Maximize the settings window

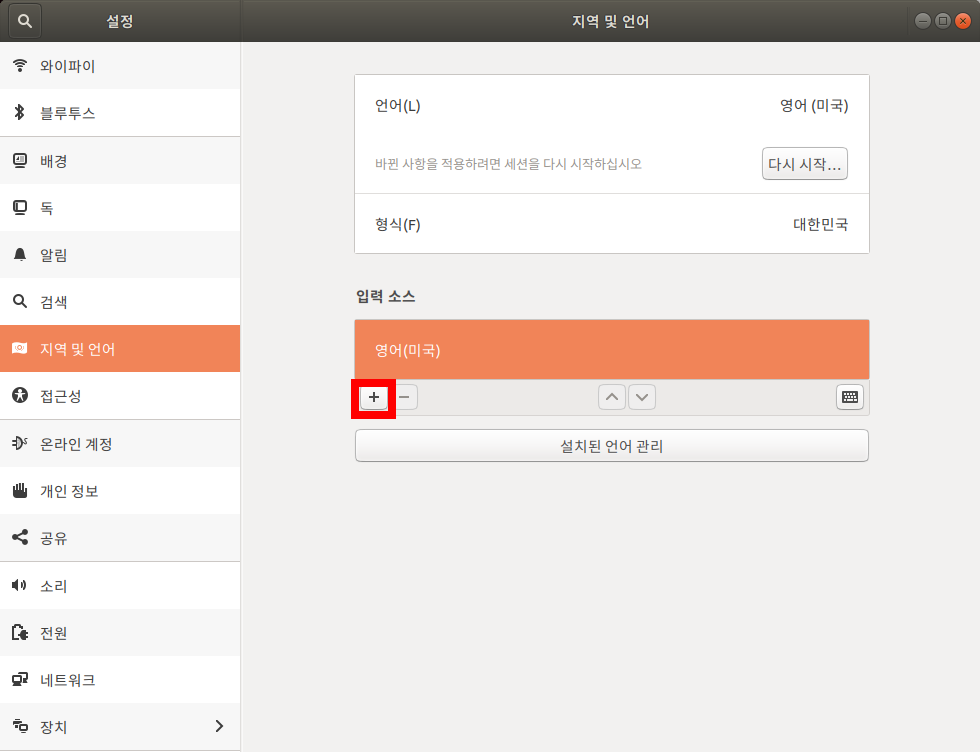[942, 21]
